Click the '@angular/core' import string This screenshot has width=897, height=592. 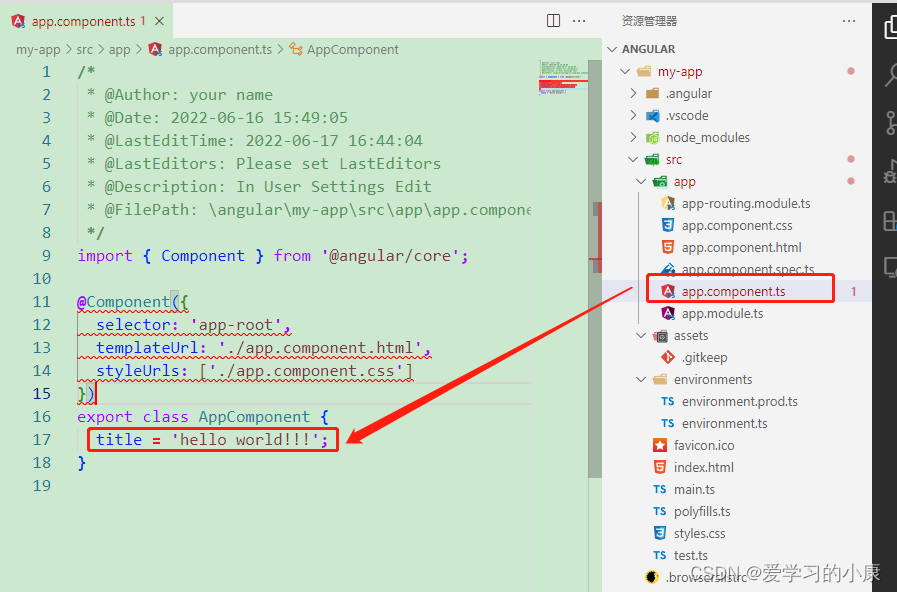tap(390, 256)
